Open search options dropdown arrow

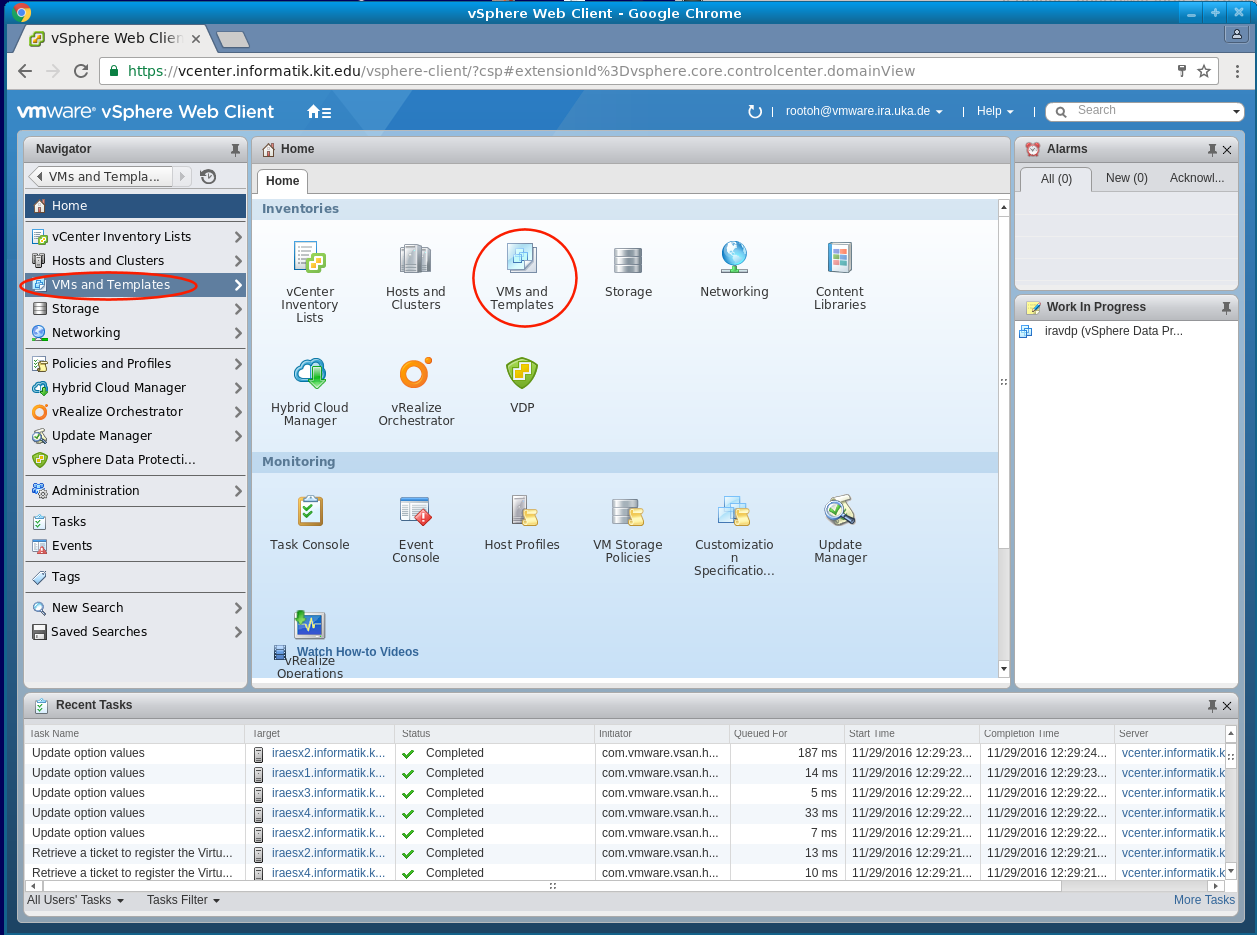point(1237,112)
